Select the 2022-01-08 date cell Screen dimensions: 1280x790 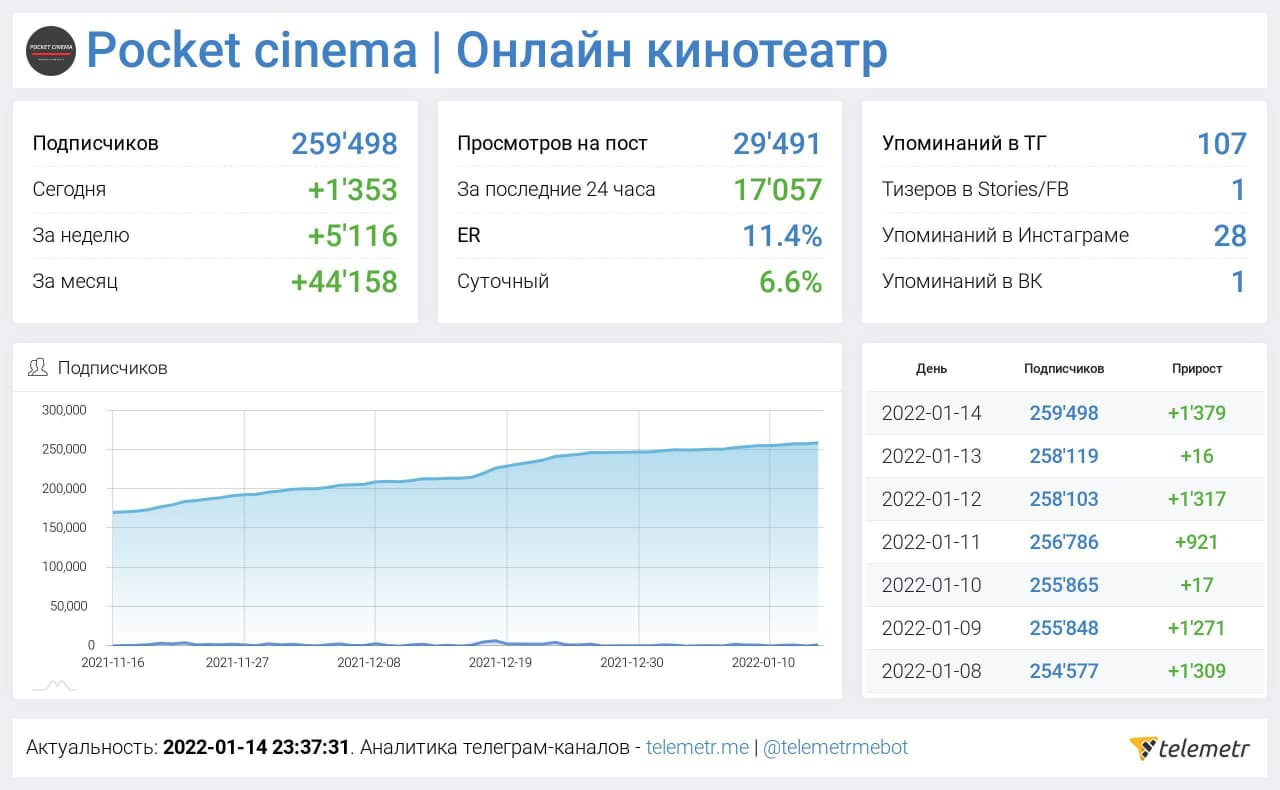coord(932,671)
